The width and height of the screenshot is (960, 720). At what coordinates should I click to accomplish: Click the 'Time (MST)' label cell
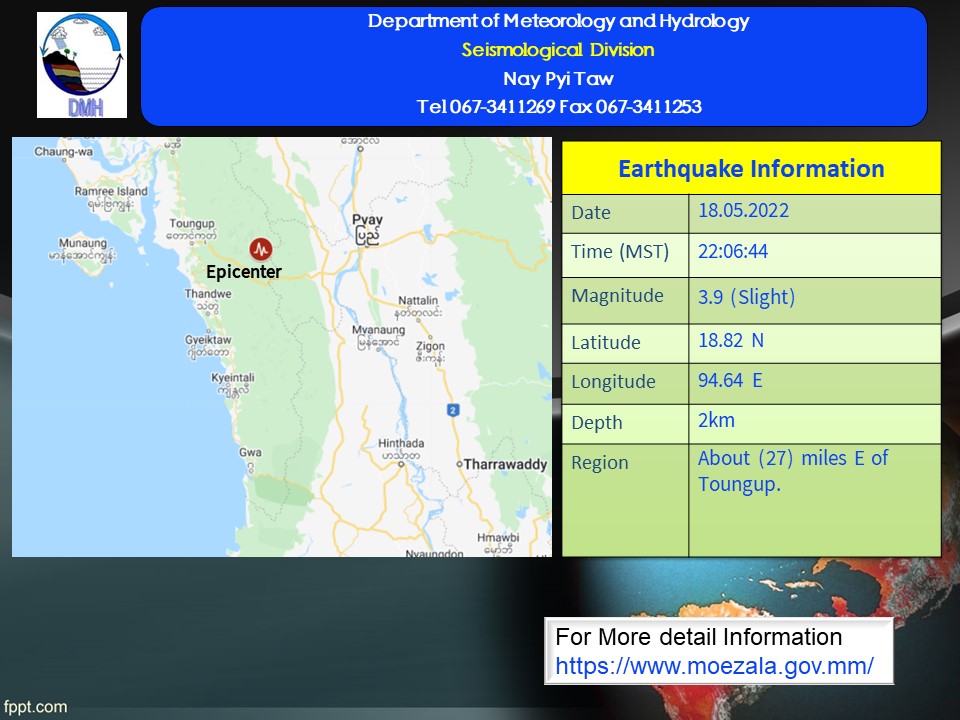coord(625,255)
